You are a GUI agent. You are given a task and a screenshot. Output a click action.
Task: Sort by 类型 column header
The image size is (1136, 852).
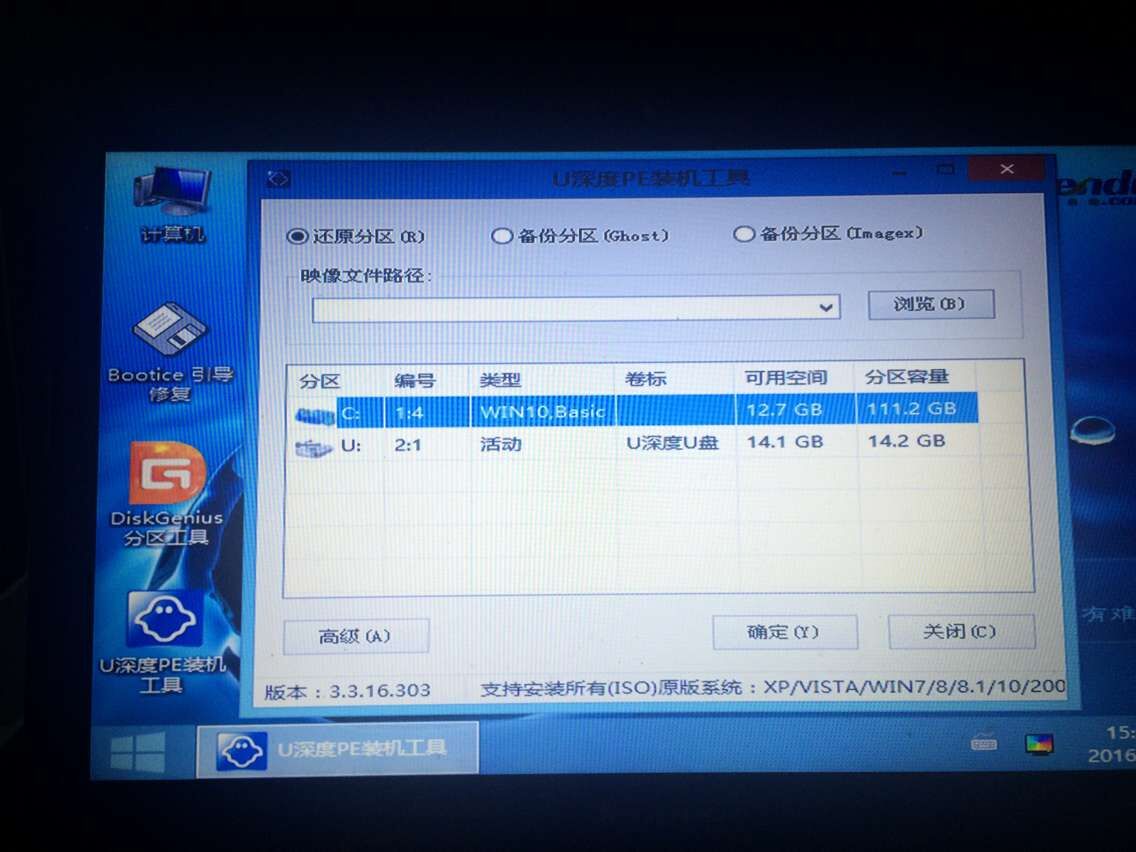click(500, 380)
